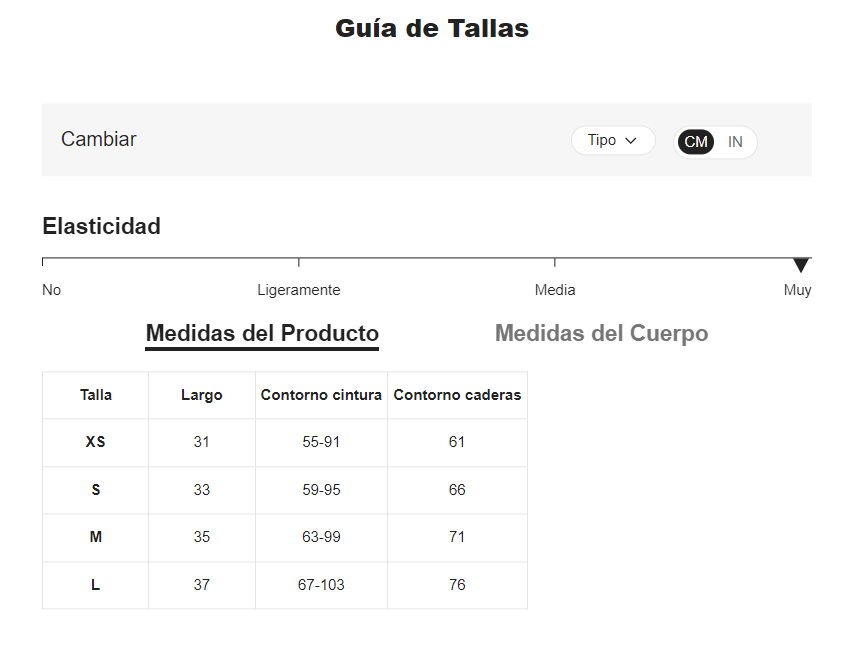Click the Ligeramente elasticity label
This screenshot has width=867, height=647.
tap(298, 290)
